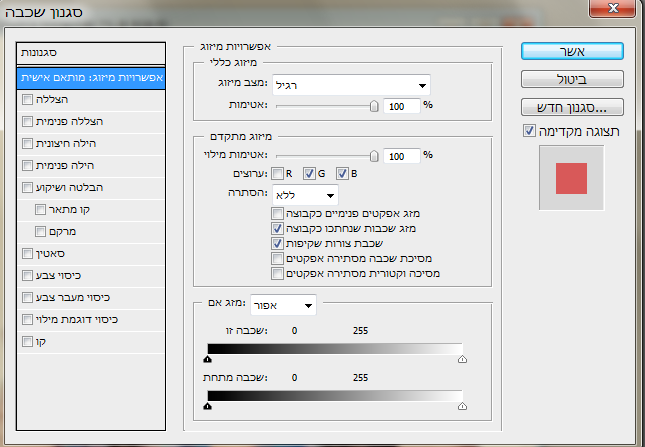Click the שכבה מתחת gradient bar
Viewport: 645px width, 447px height.
(335, 396)
